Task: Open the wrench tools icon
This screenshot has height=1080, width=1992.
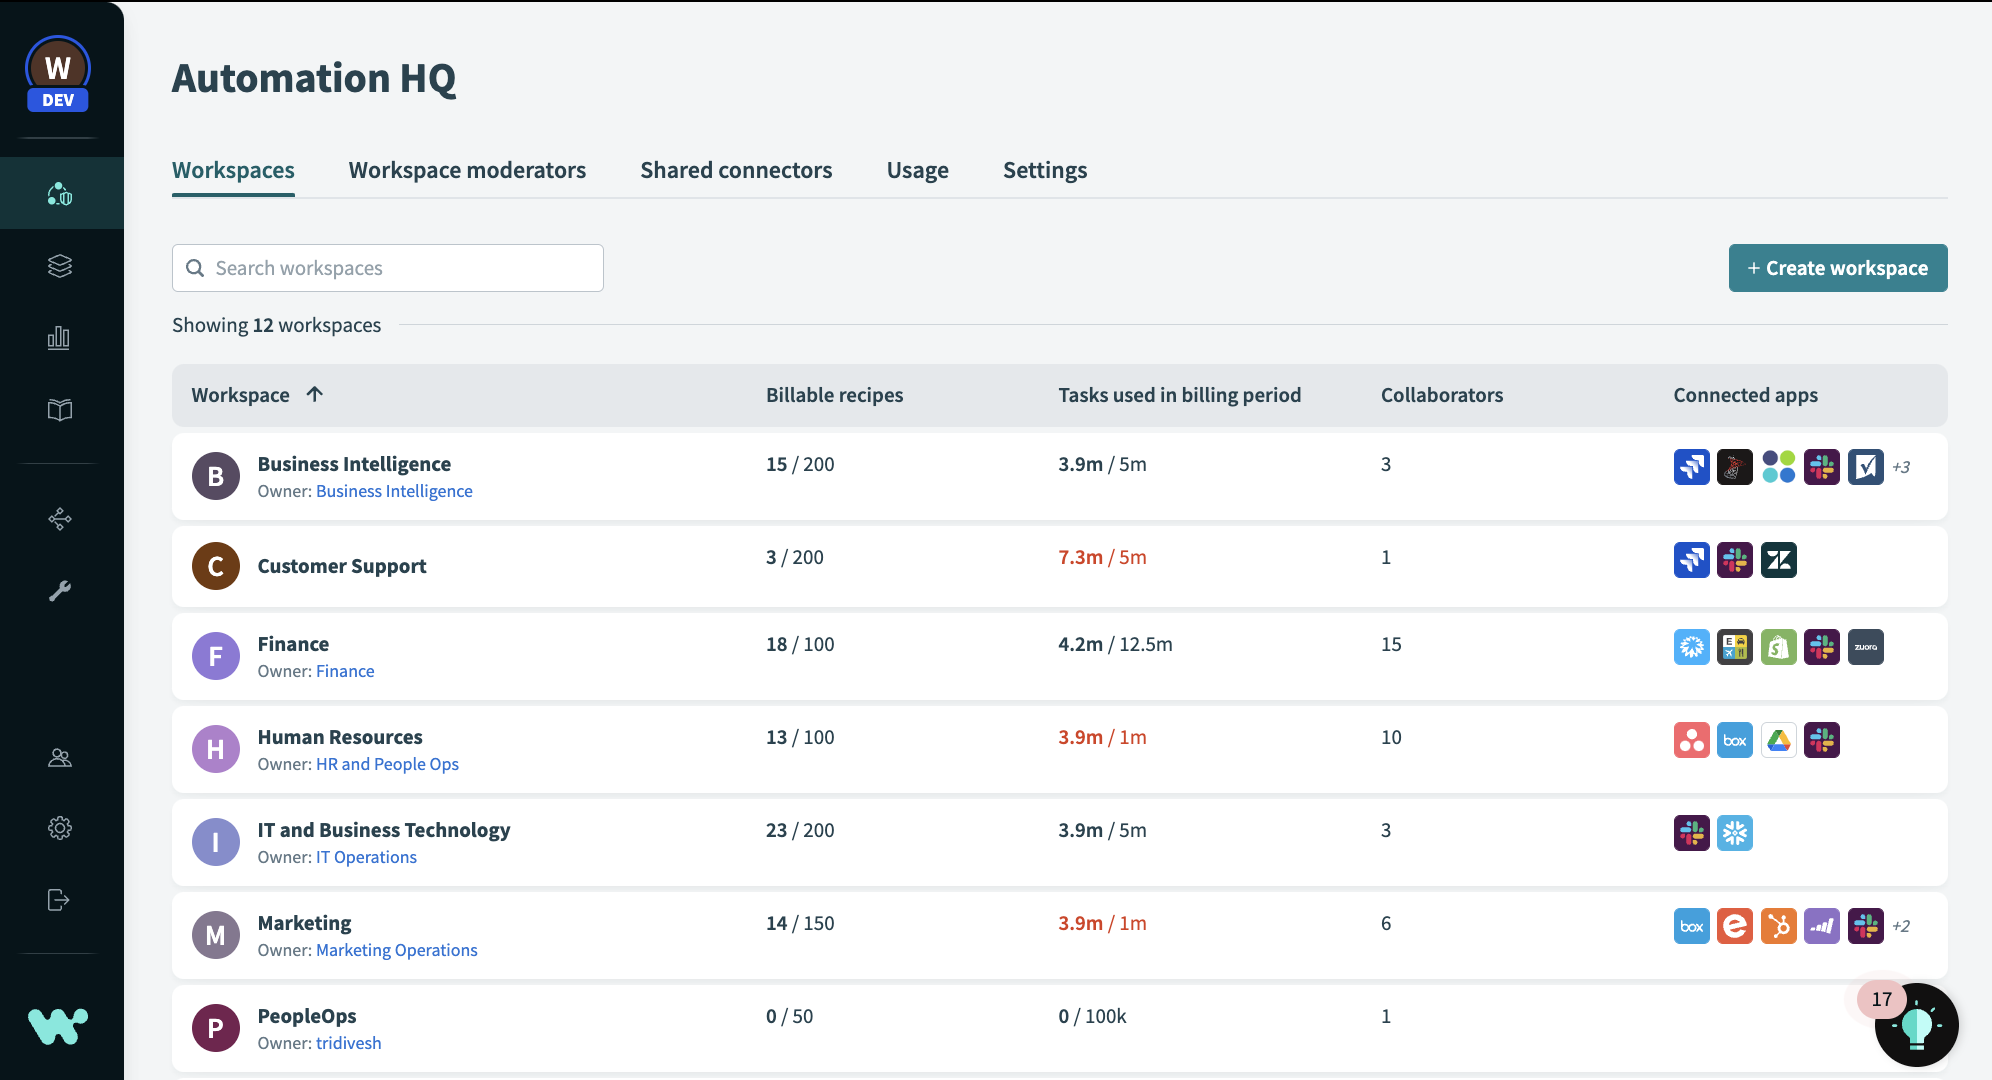Action: click(60, 591)
